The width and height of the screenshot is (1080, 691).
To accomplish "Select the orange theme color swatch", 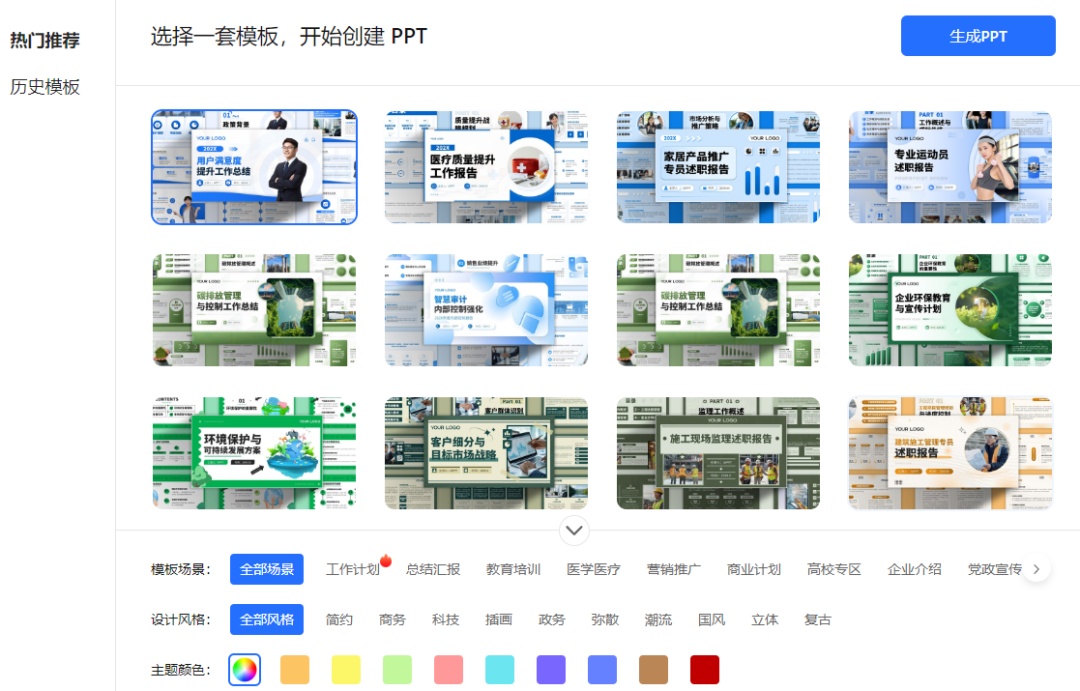I will click(295, 670).
